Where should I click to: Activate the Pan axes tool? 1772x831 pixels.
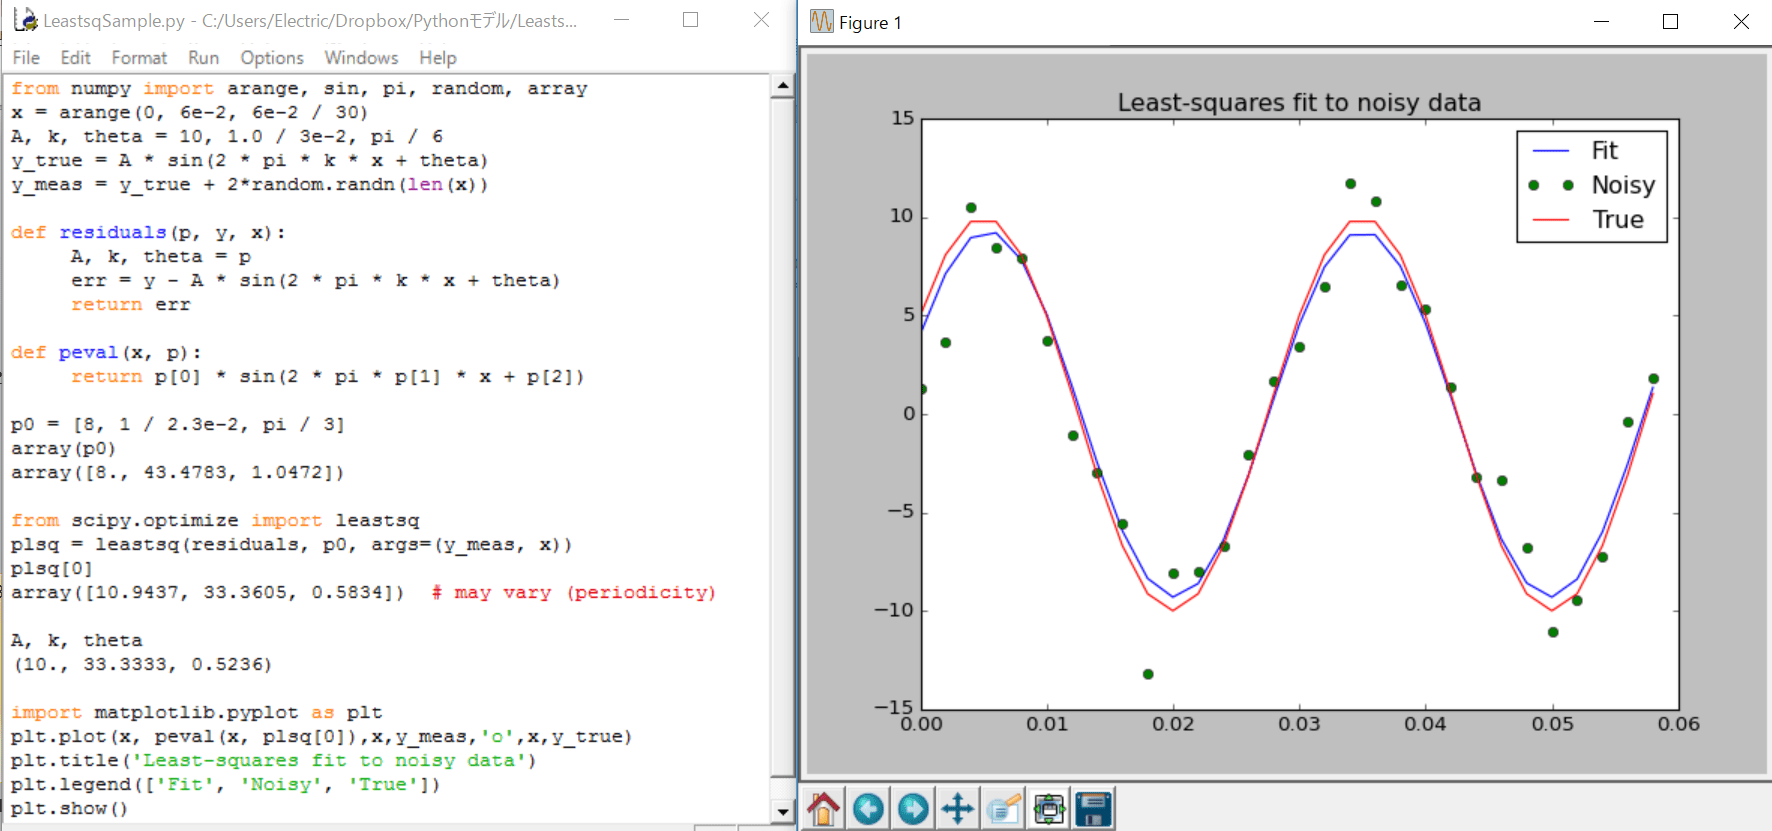pyautogui.click(x=958, y=808)
